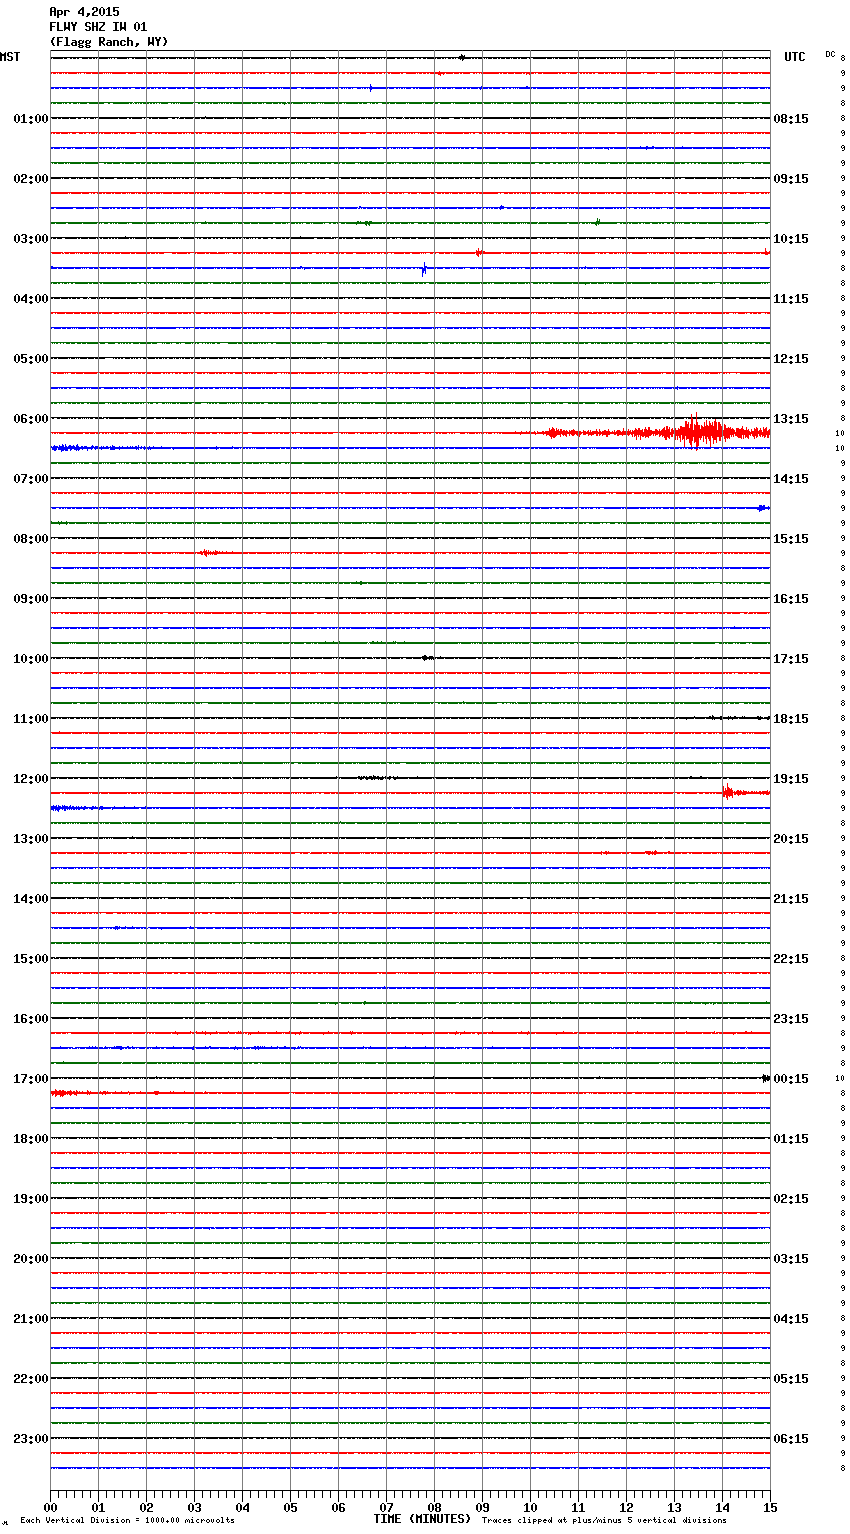Image resolution: width=850 pixels, height=1534 pixels.
Task: Click the 13:15 UTC time label
Action: pyautogui.click(x=791, y=419)
